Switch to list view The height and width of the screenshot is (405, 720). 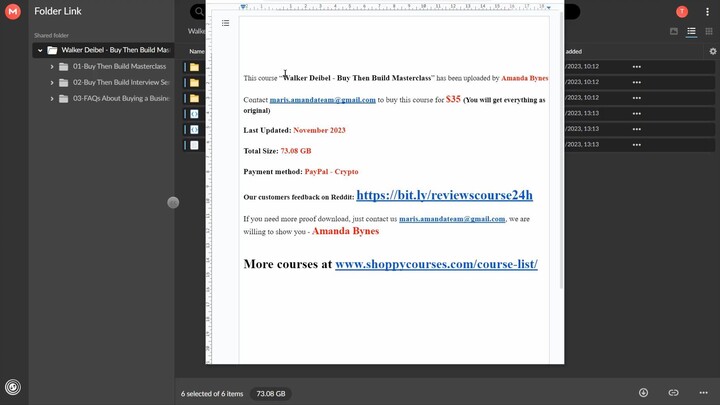pos(691,32)
